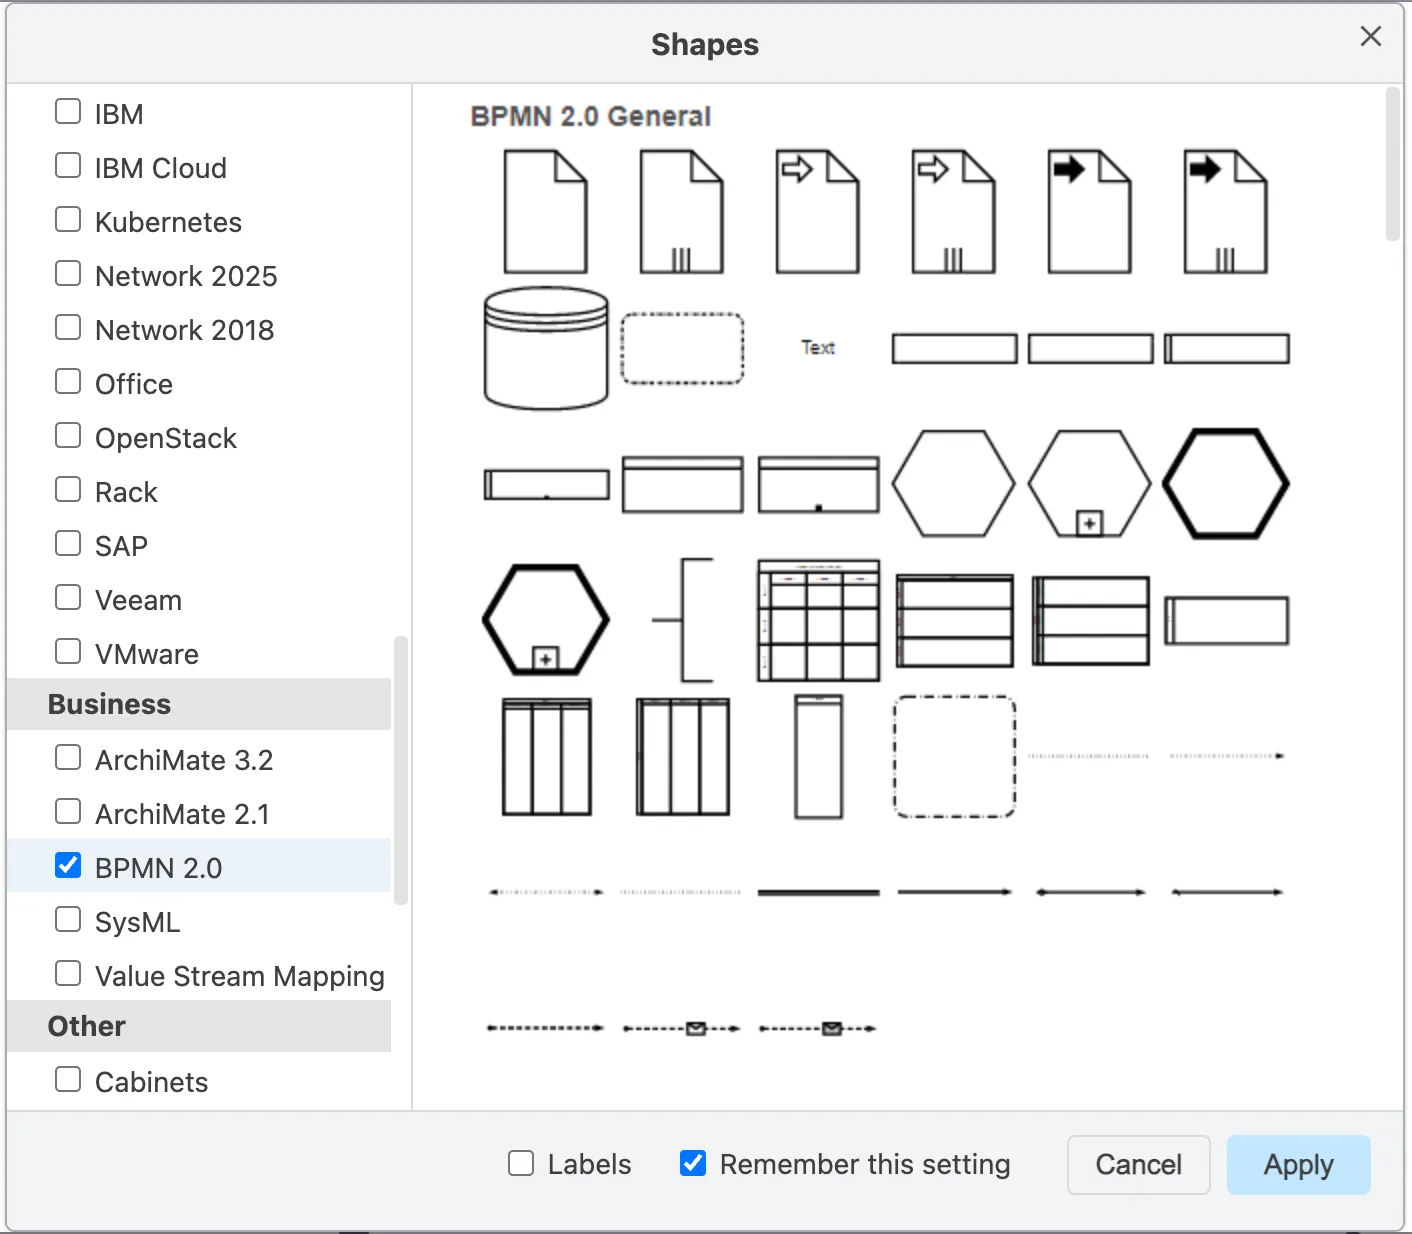1412x1234 pixels.
Task: Choose the thick solid line connector
Action: coord(818,892)
